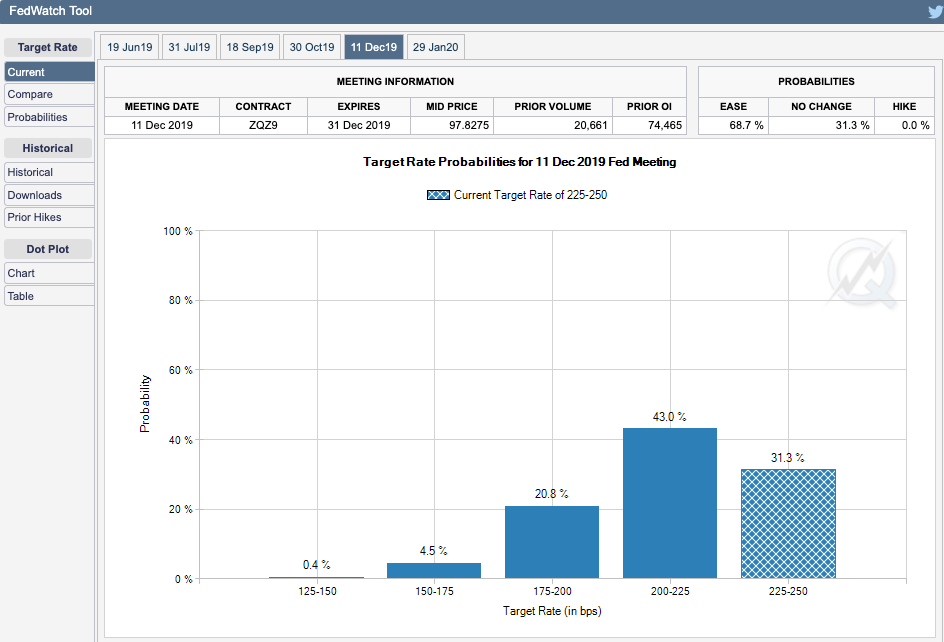Click the 31 Dec 2019 expiry cell
This screenshot has width=944, height=642.
pos(359,125)
